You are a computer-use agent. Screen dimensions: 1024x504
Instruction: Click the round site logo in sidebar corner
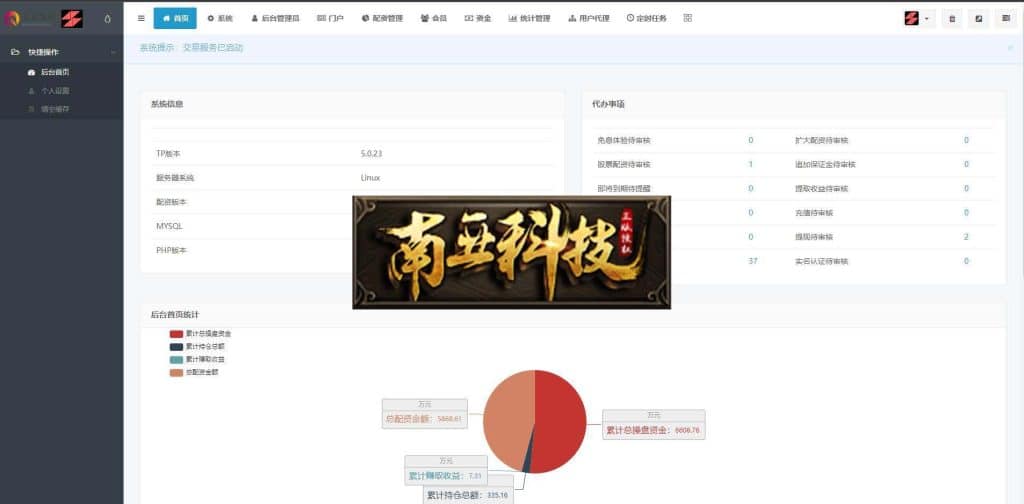(11, 18)
